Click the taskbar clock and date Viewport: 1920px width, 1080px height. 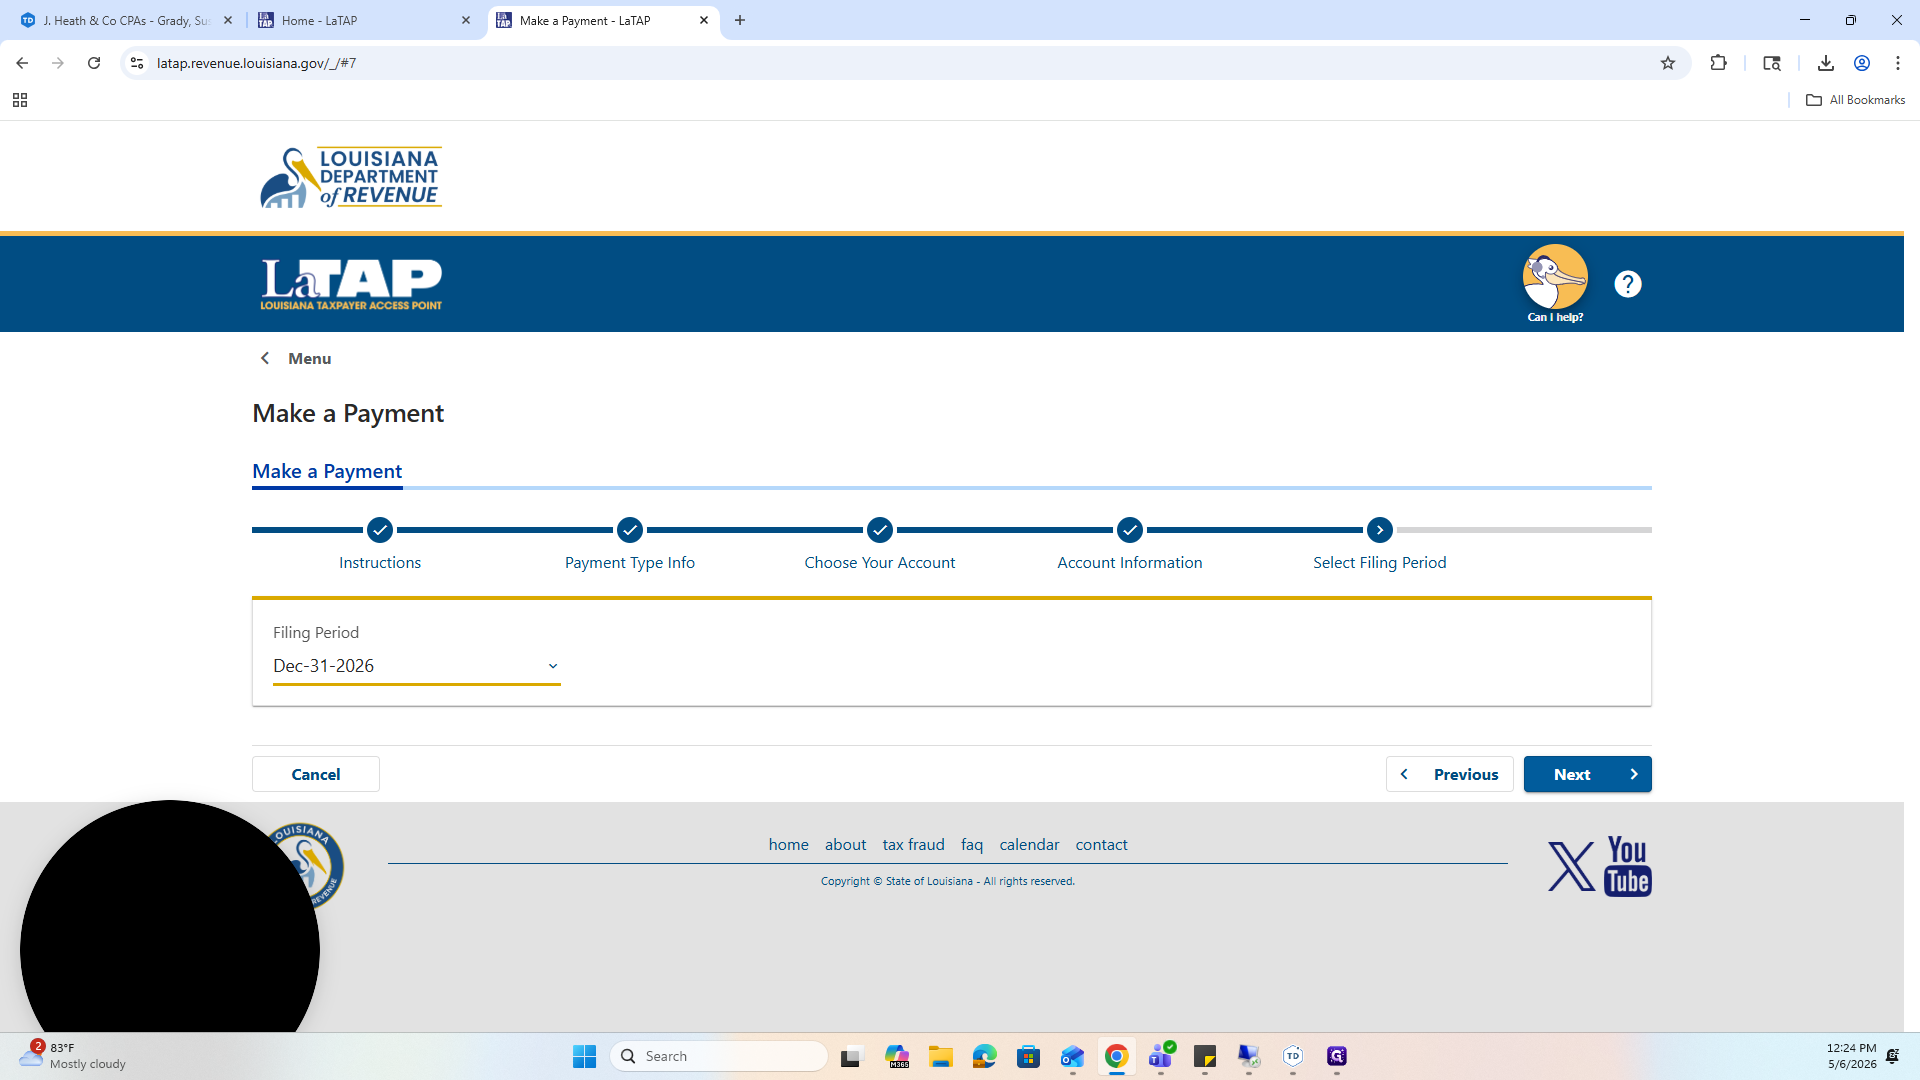click(1852, 1056)
